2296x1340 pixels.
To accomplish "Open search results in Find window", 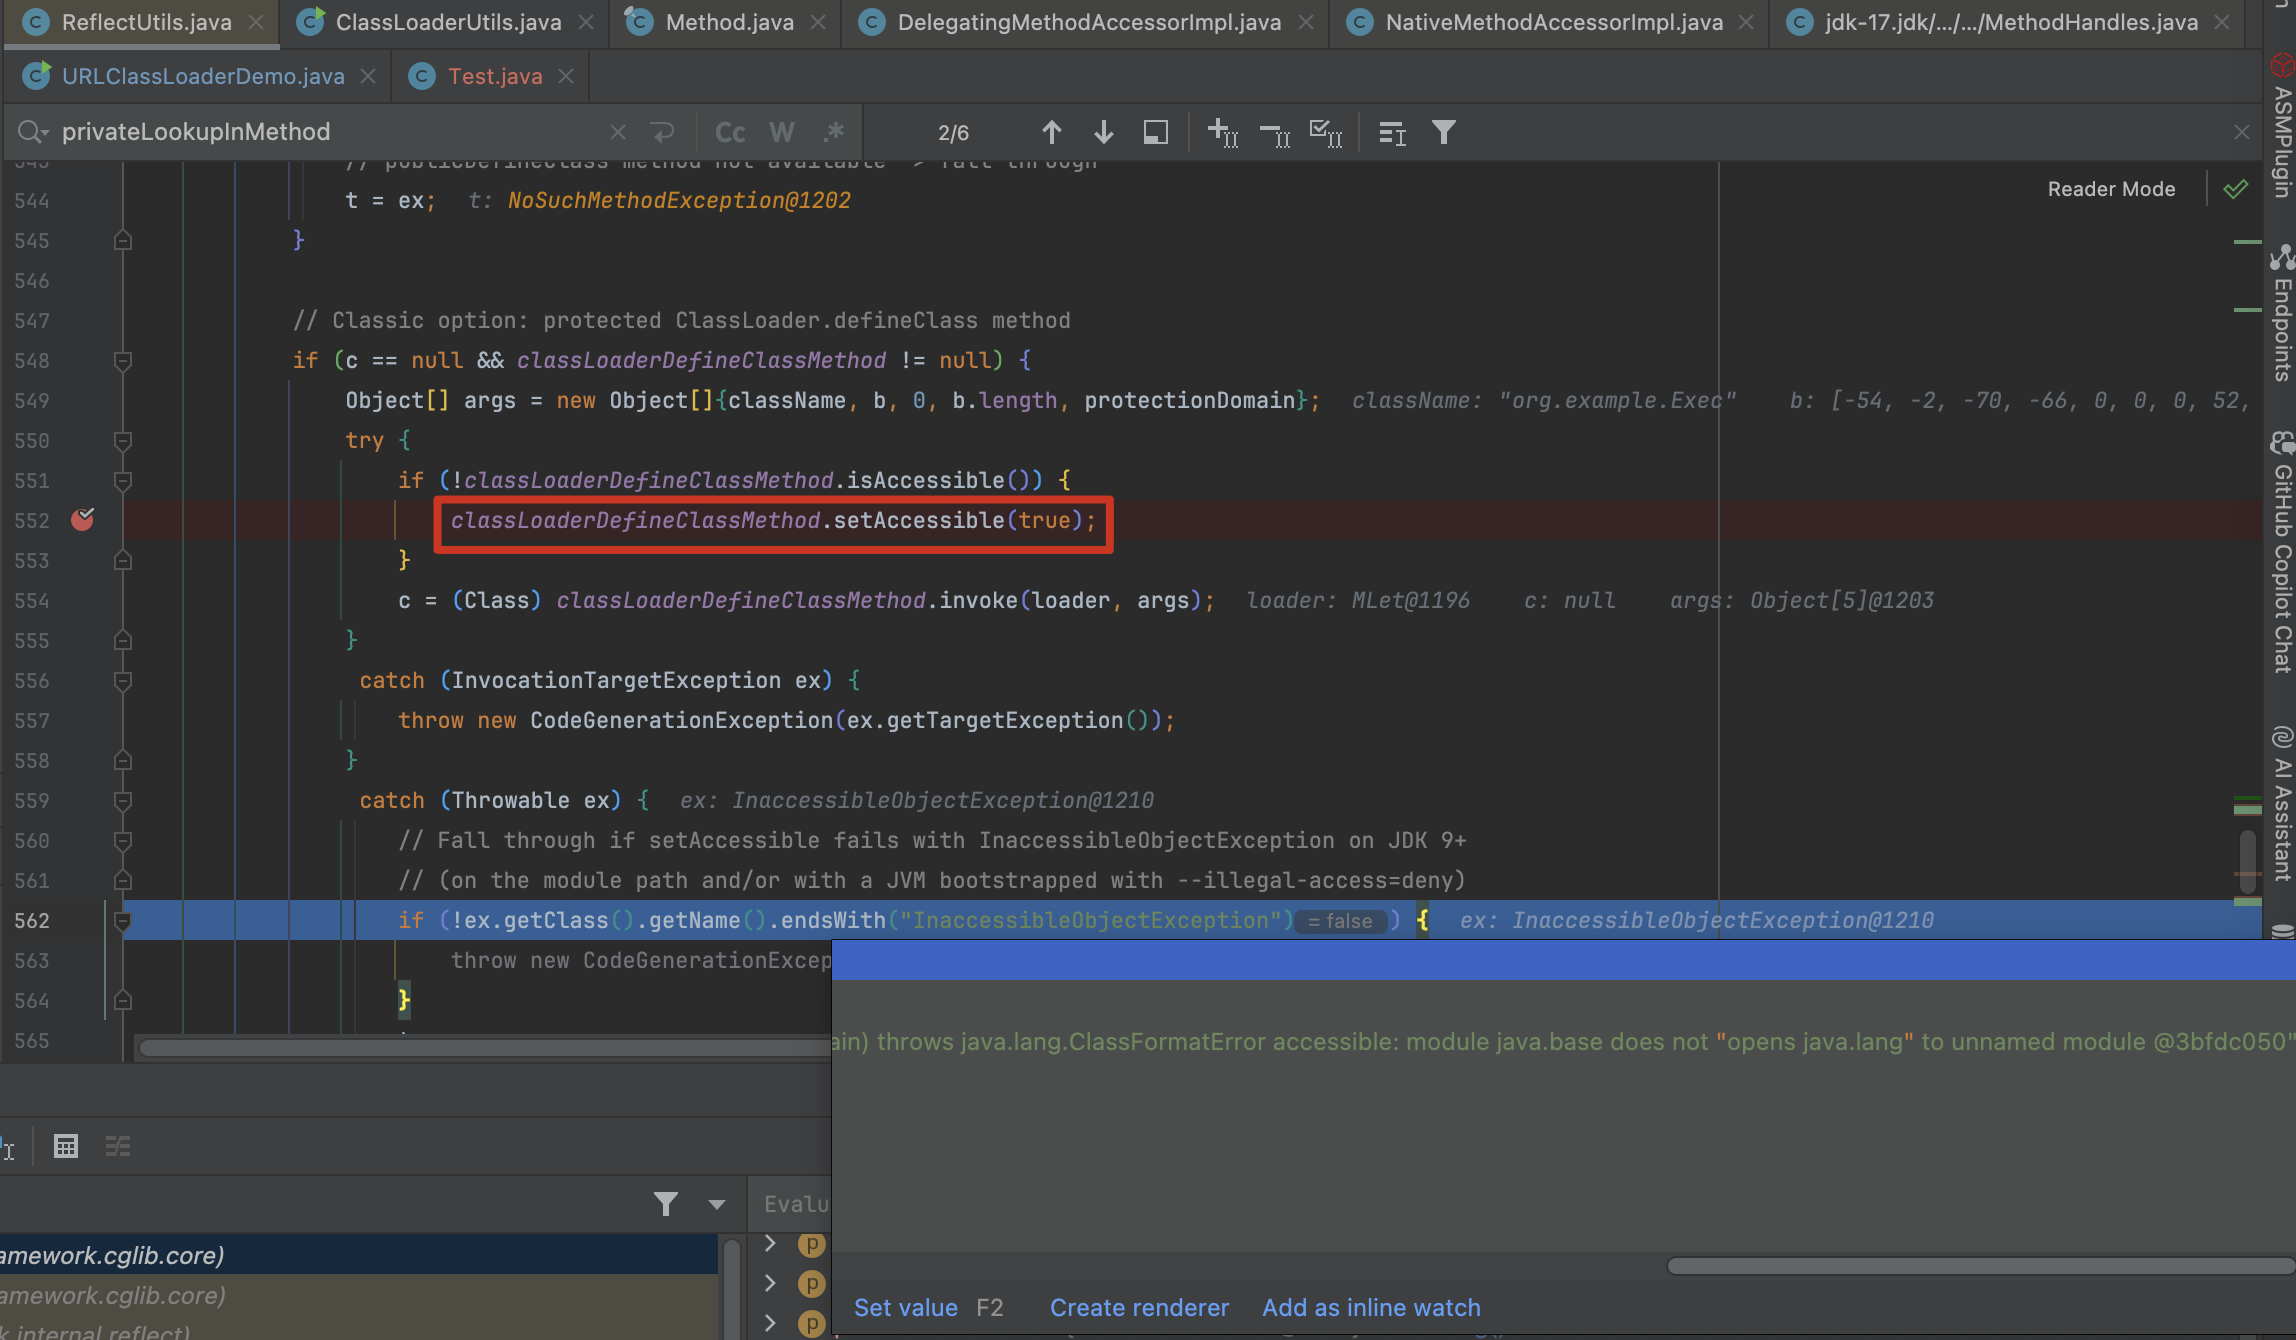I will point(1392,132).
